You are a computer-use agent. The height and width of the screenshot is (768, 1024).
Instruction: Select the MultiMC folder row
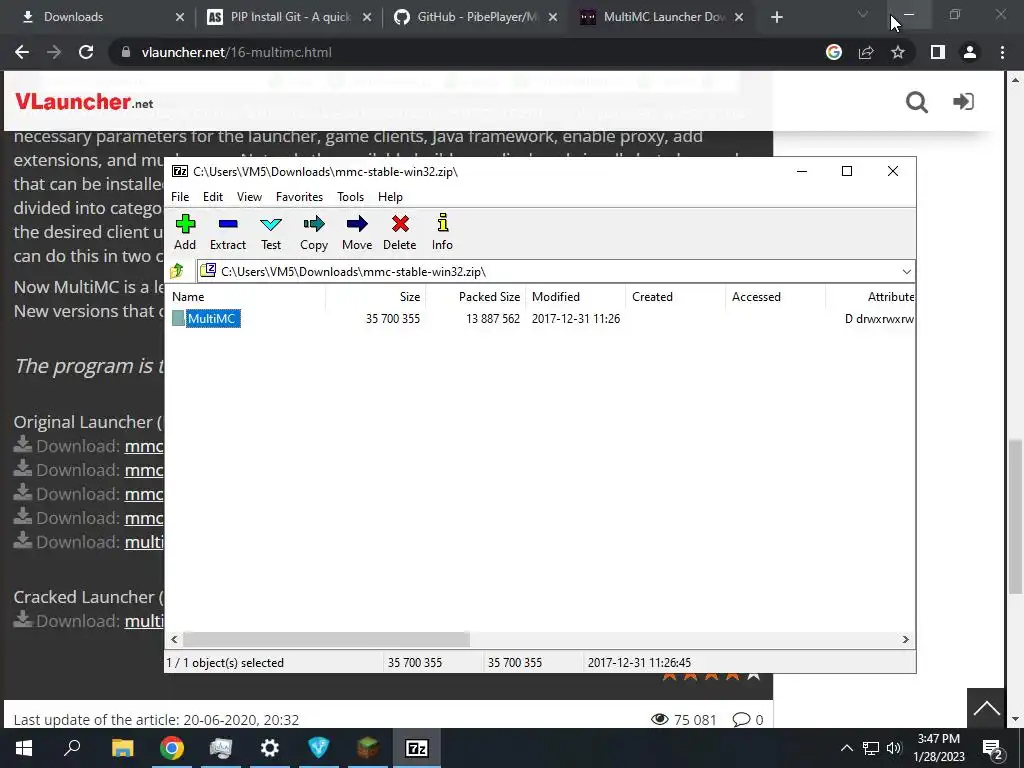pos(539,319)
